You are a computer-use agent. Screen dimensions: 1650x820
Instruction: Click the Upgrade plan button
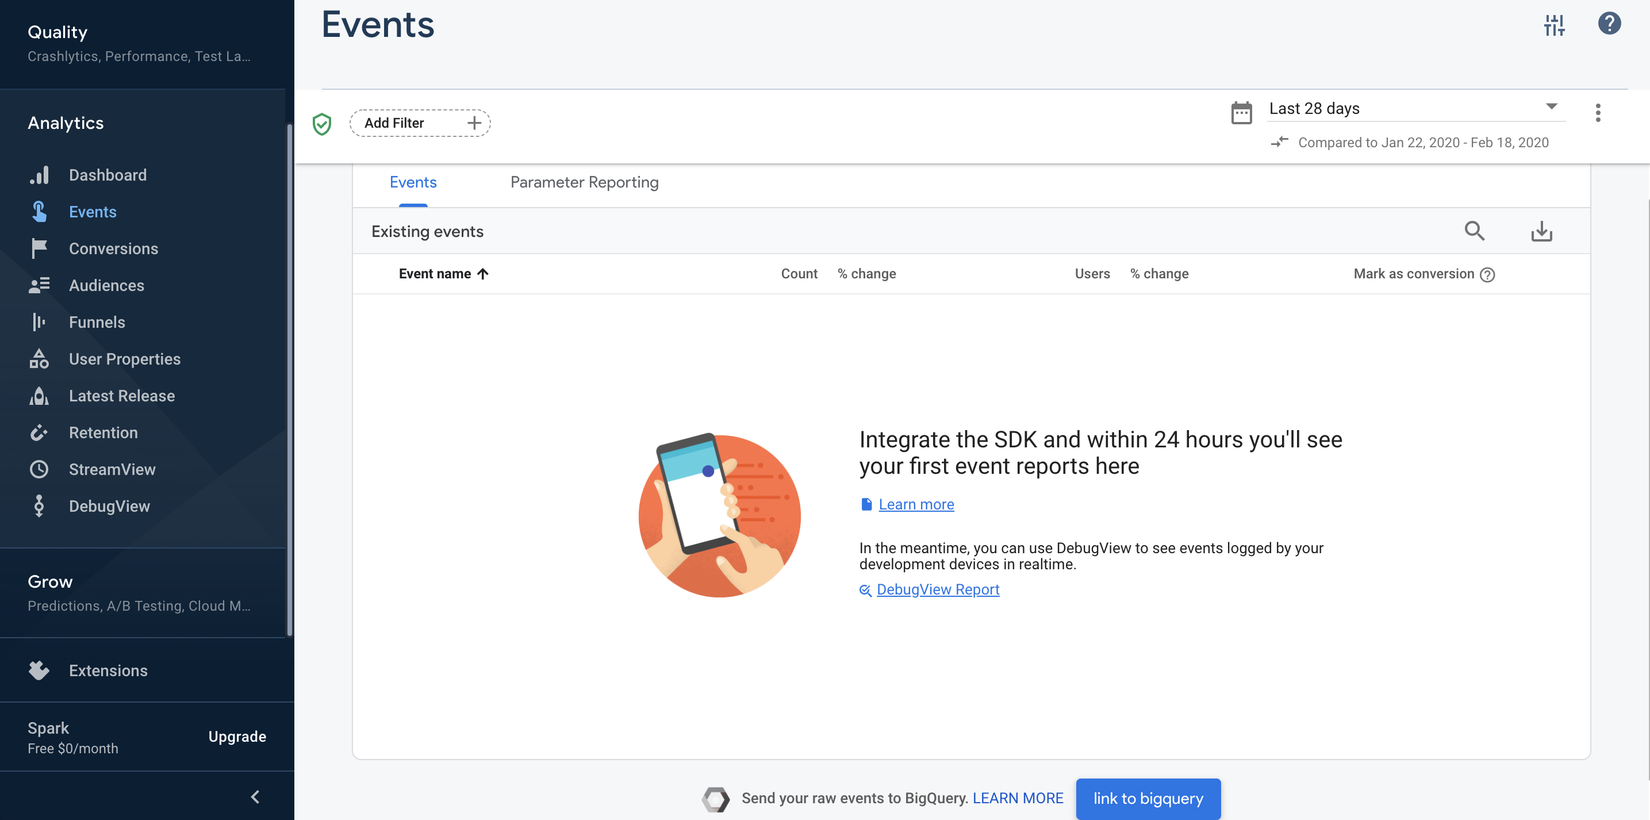[x=237, y=737]
